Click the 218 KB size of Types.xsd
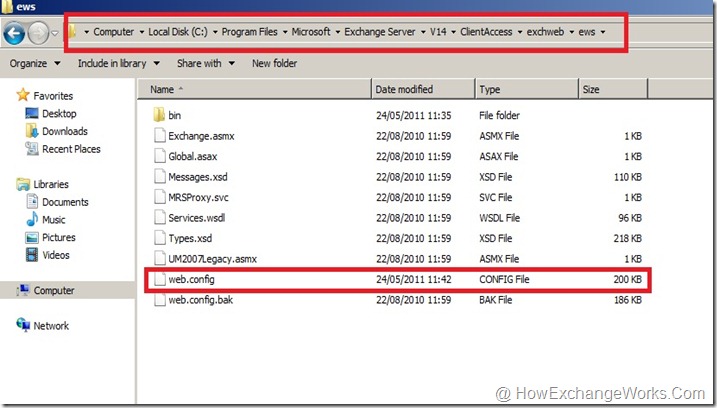717x408 pixels. pyautogui.click(x=627, y=238)
